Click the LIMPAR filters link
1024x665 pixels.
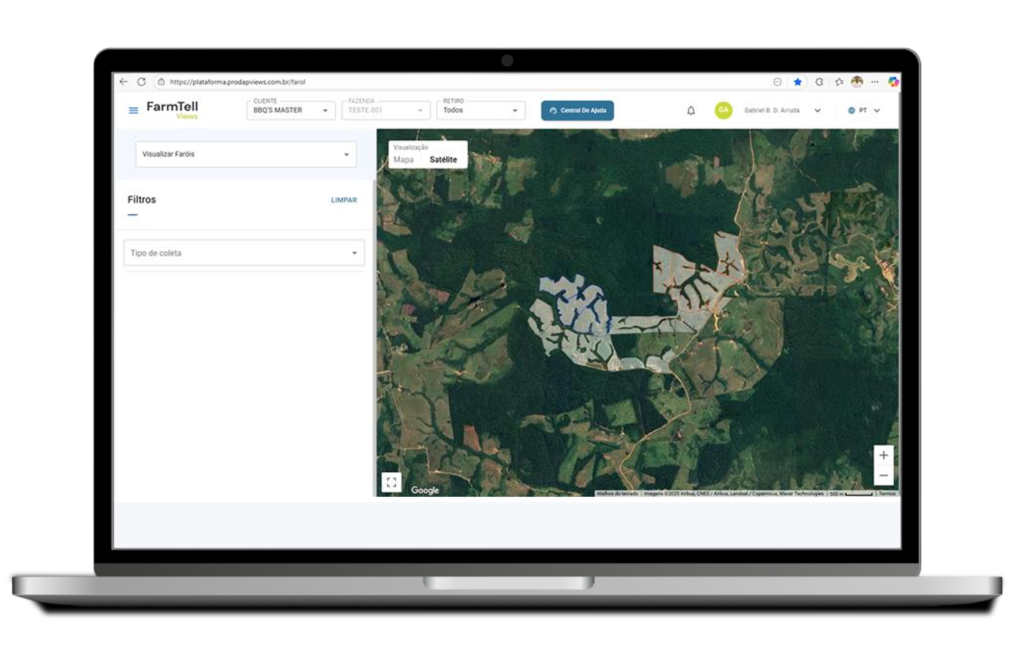point(343,200)
